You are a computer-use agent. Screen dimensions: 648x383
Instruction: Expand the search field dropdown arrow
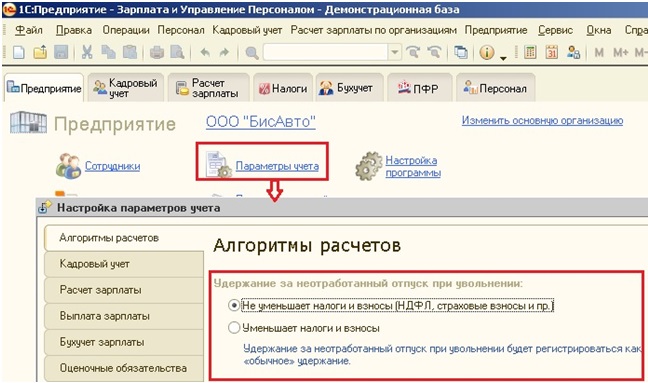point(395,52)
